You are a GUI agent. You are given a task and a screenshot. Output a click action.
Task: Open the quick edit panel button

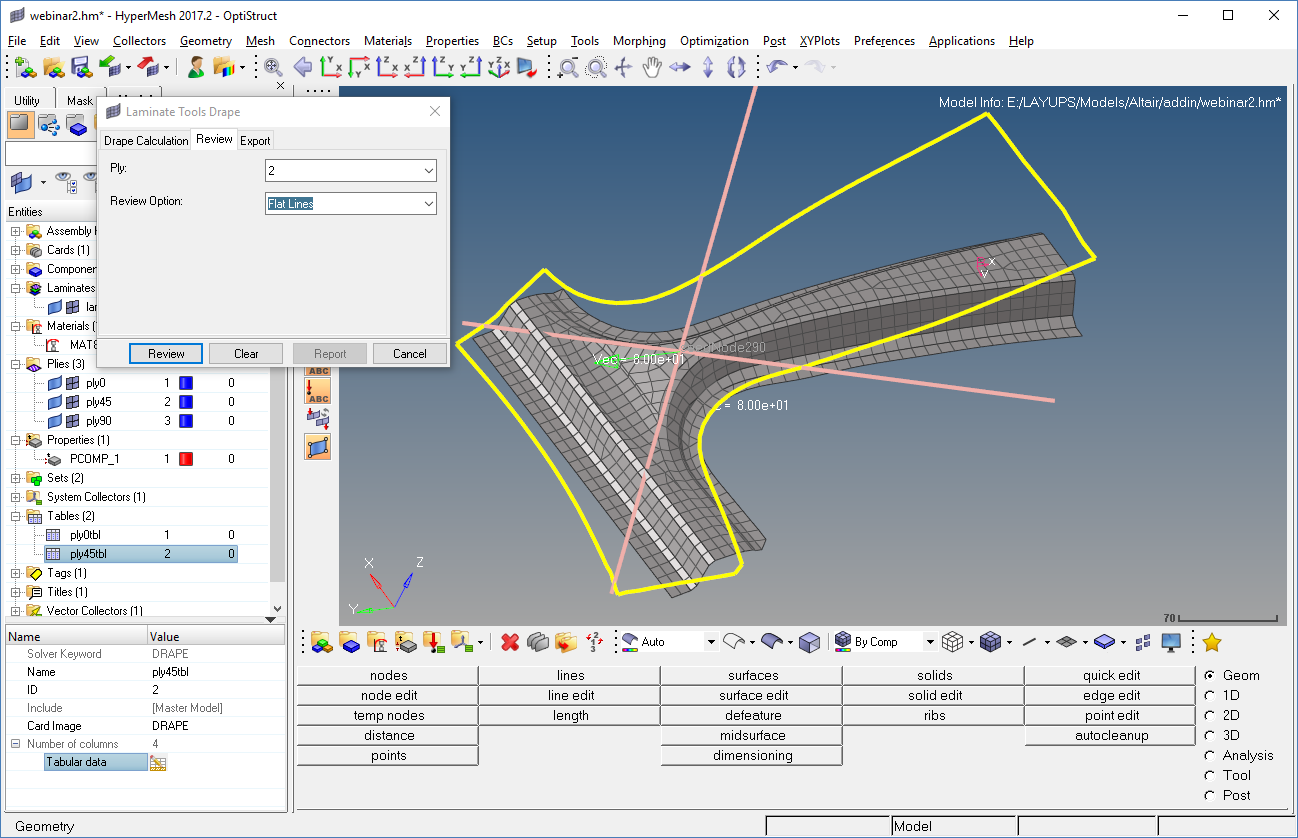(x=1112, y=675)
